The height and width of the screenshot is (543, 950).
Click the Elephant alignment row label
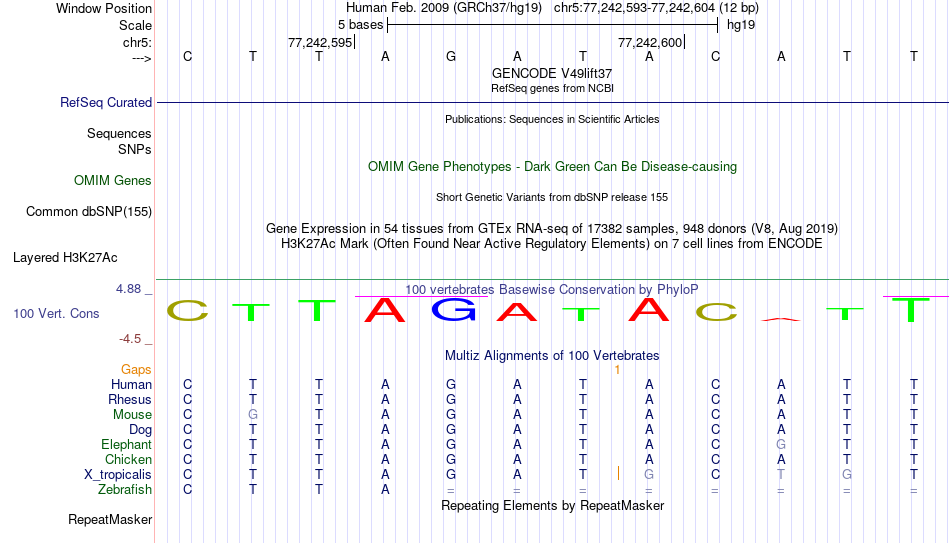(x=126, y=444)
